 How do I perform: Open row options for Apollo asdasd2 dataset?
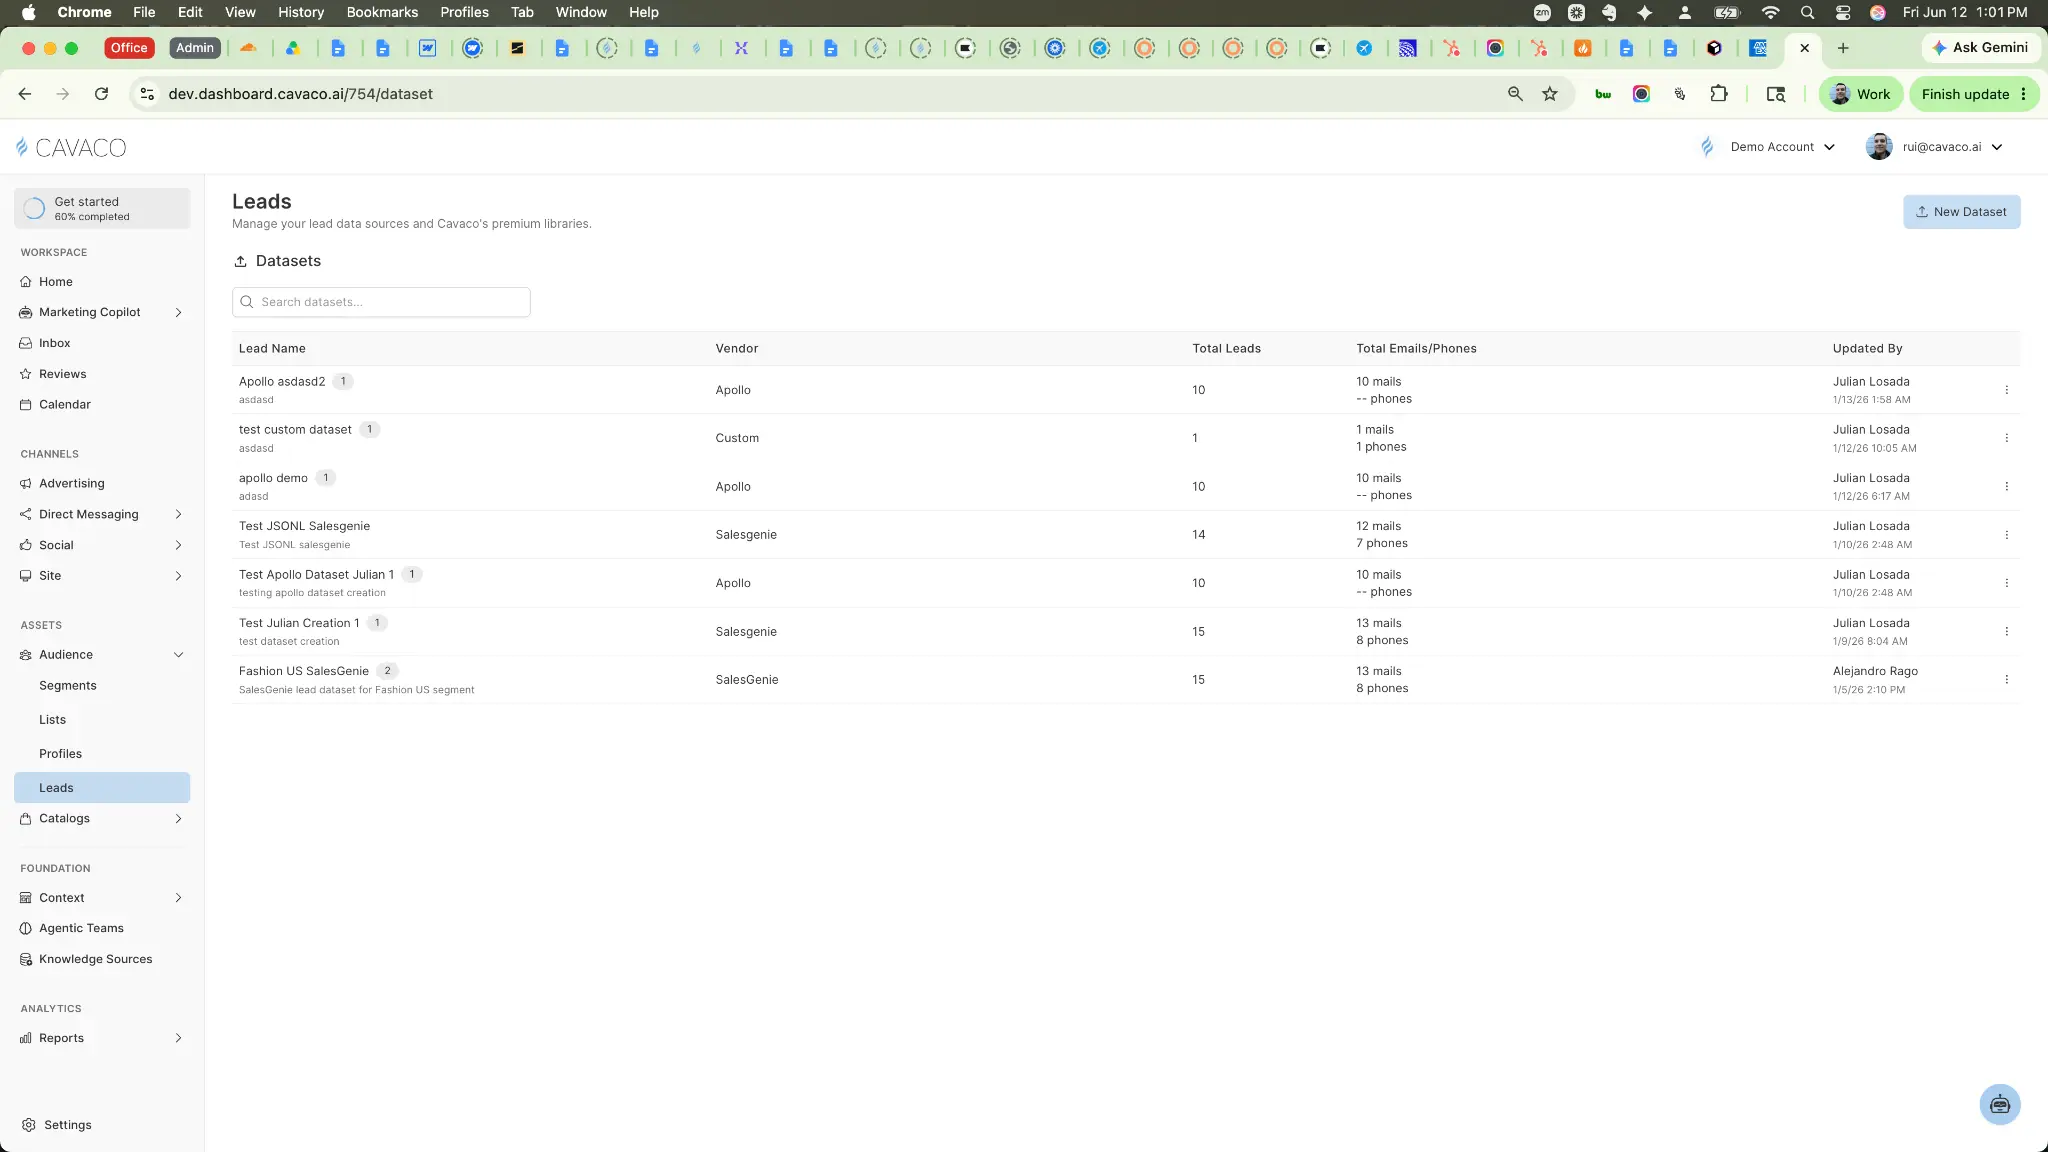coord(2006,390)
